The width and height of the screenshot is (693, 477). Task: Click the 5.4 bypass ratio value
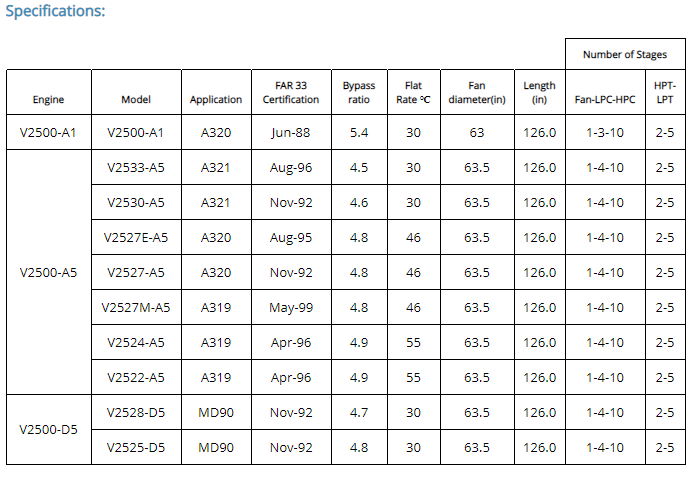[359, 133]
